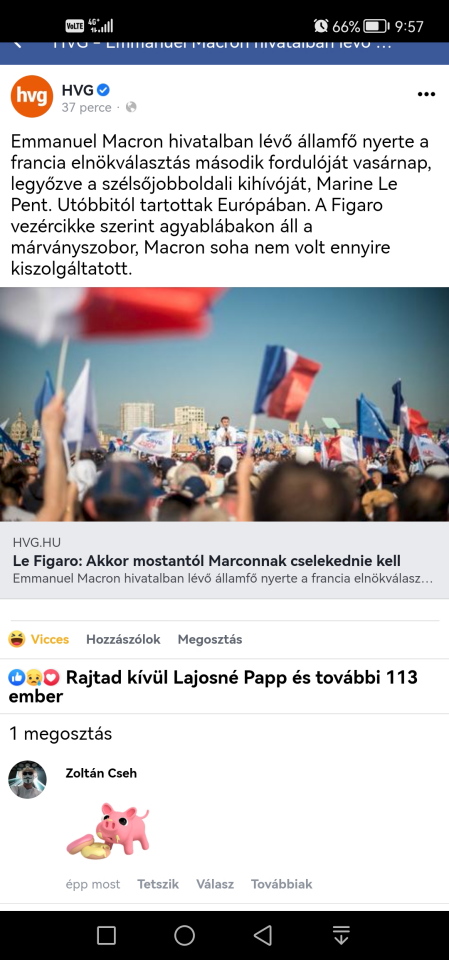Image resolution: width=449 pixels, height=960 pixels.
Task: Tap the Android recent apps square button
Action: click(106, 935)
